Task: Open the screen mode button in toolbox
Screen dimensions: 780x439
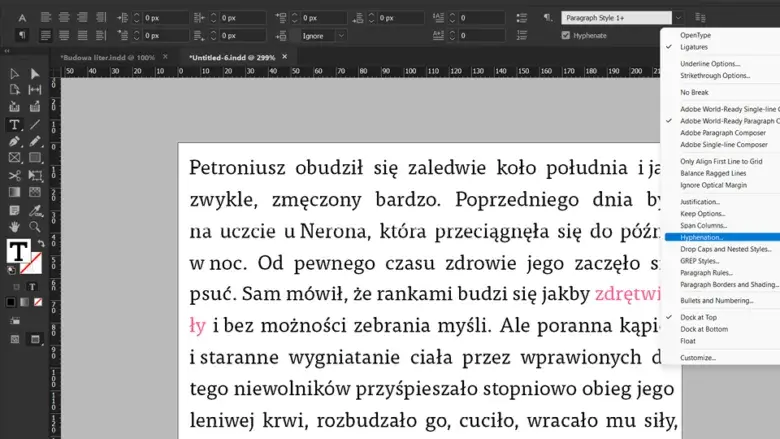Action: click(35, 339)
